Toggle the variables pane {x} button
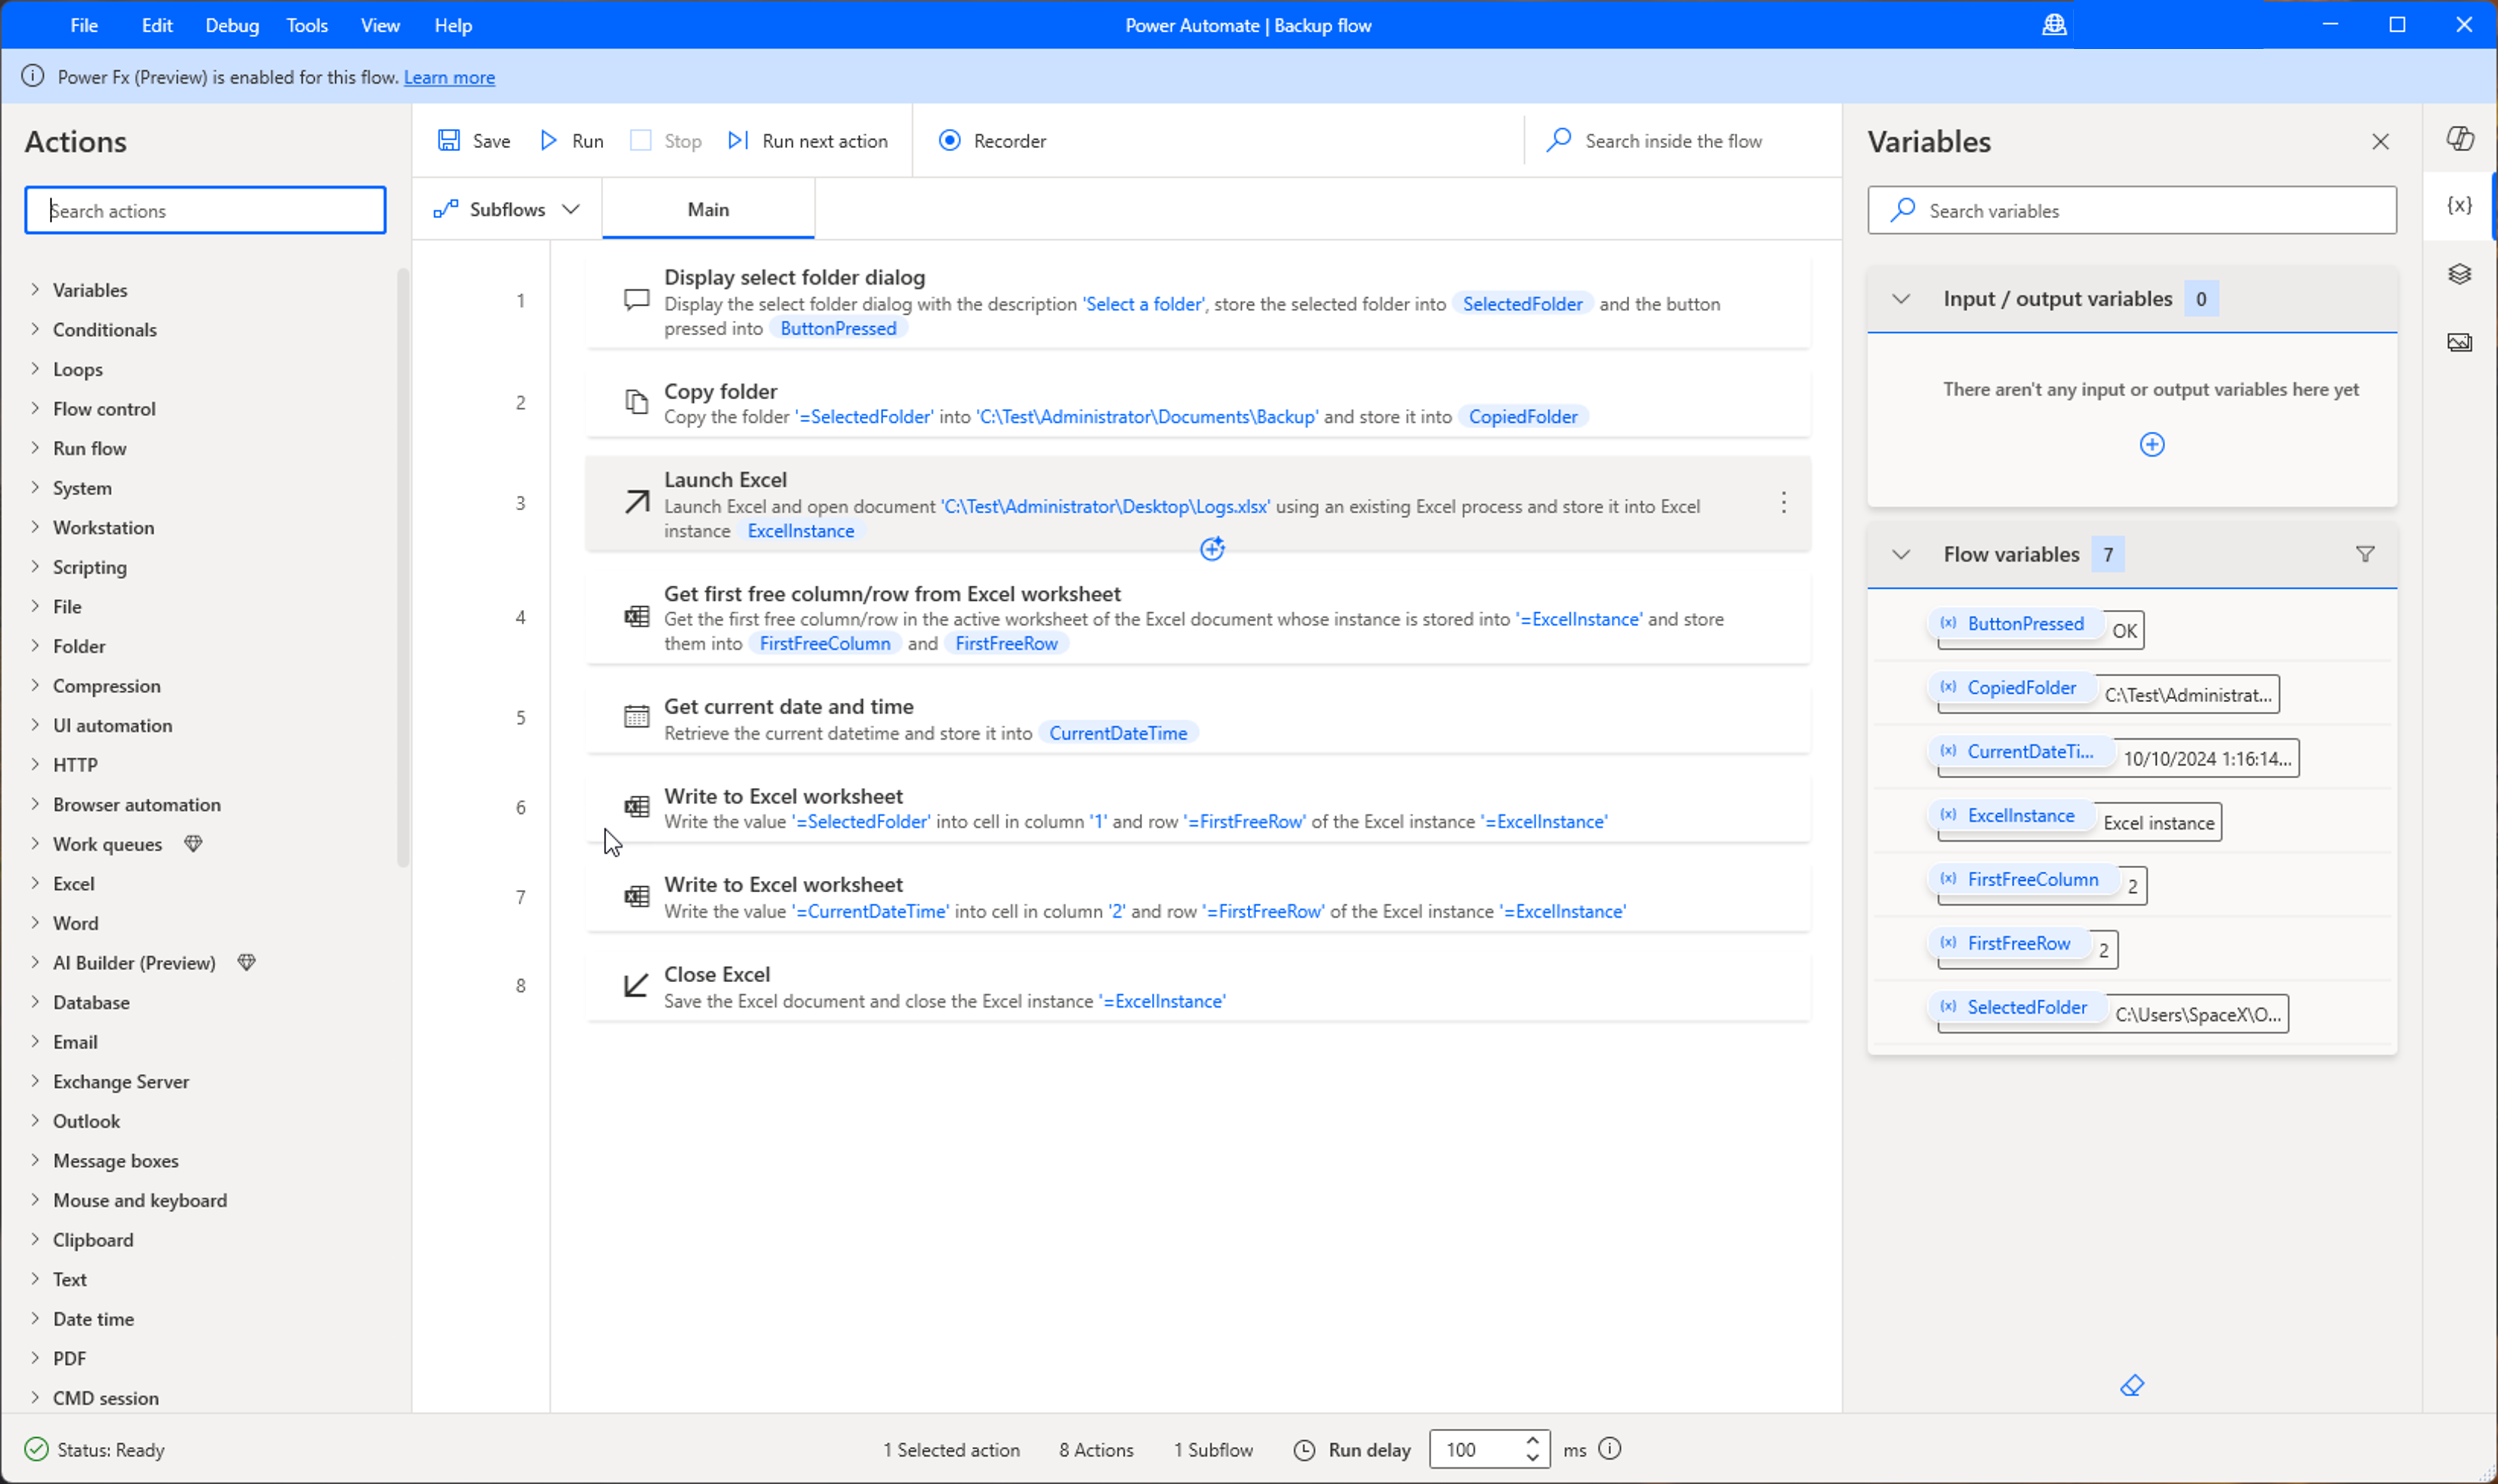This screenshot has width=2498, height=1484. tap(2460, 205)
